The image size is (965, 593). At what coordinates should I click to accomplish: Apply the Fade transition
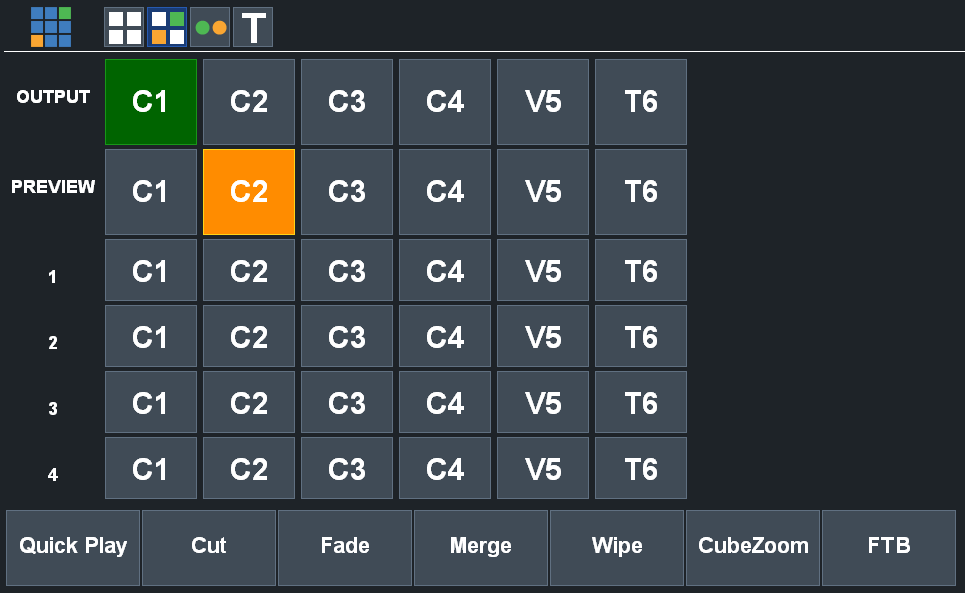pos(345,547)
